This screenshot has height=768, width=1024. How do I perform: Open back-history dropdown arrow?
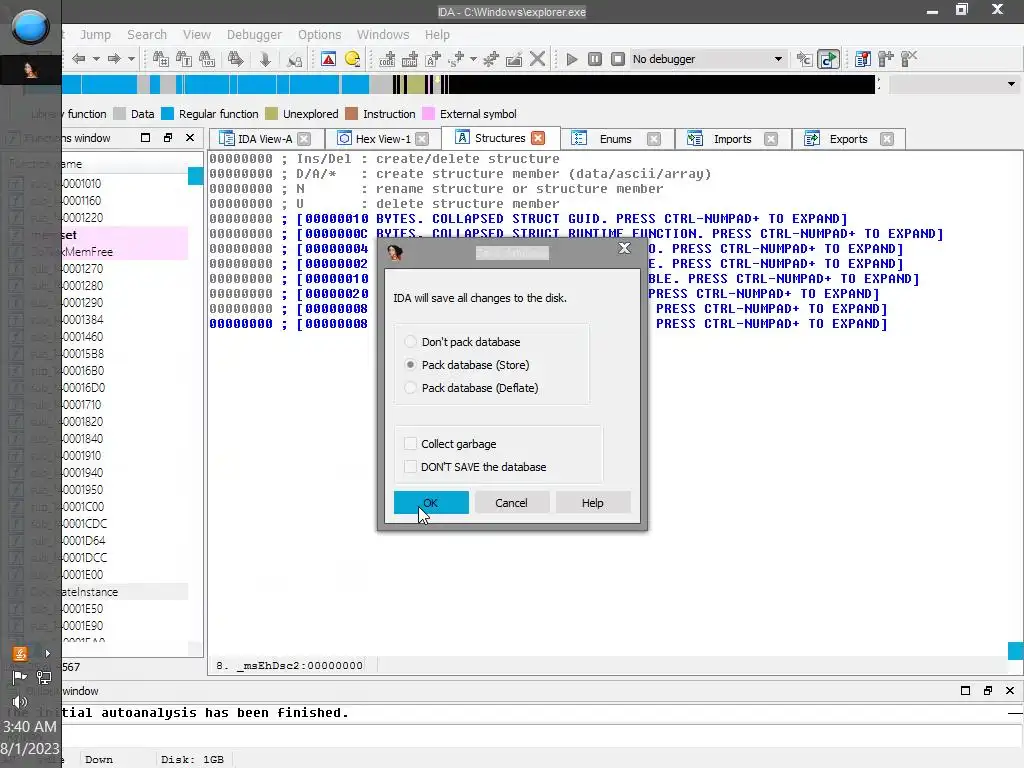click(x=96, y=59)
